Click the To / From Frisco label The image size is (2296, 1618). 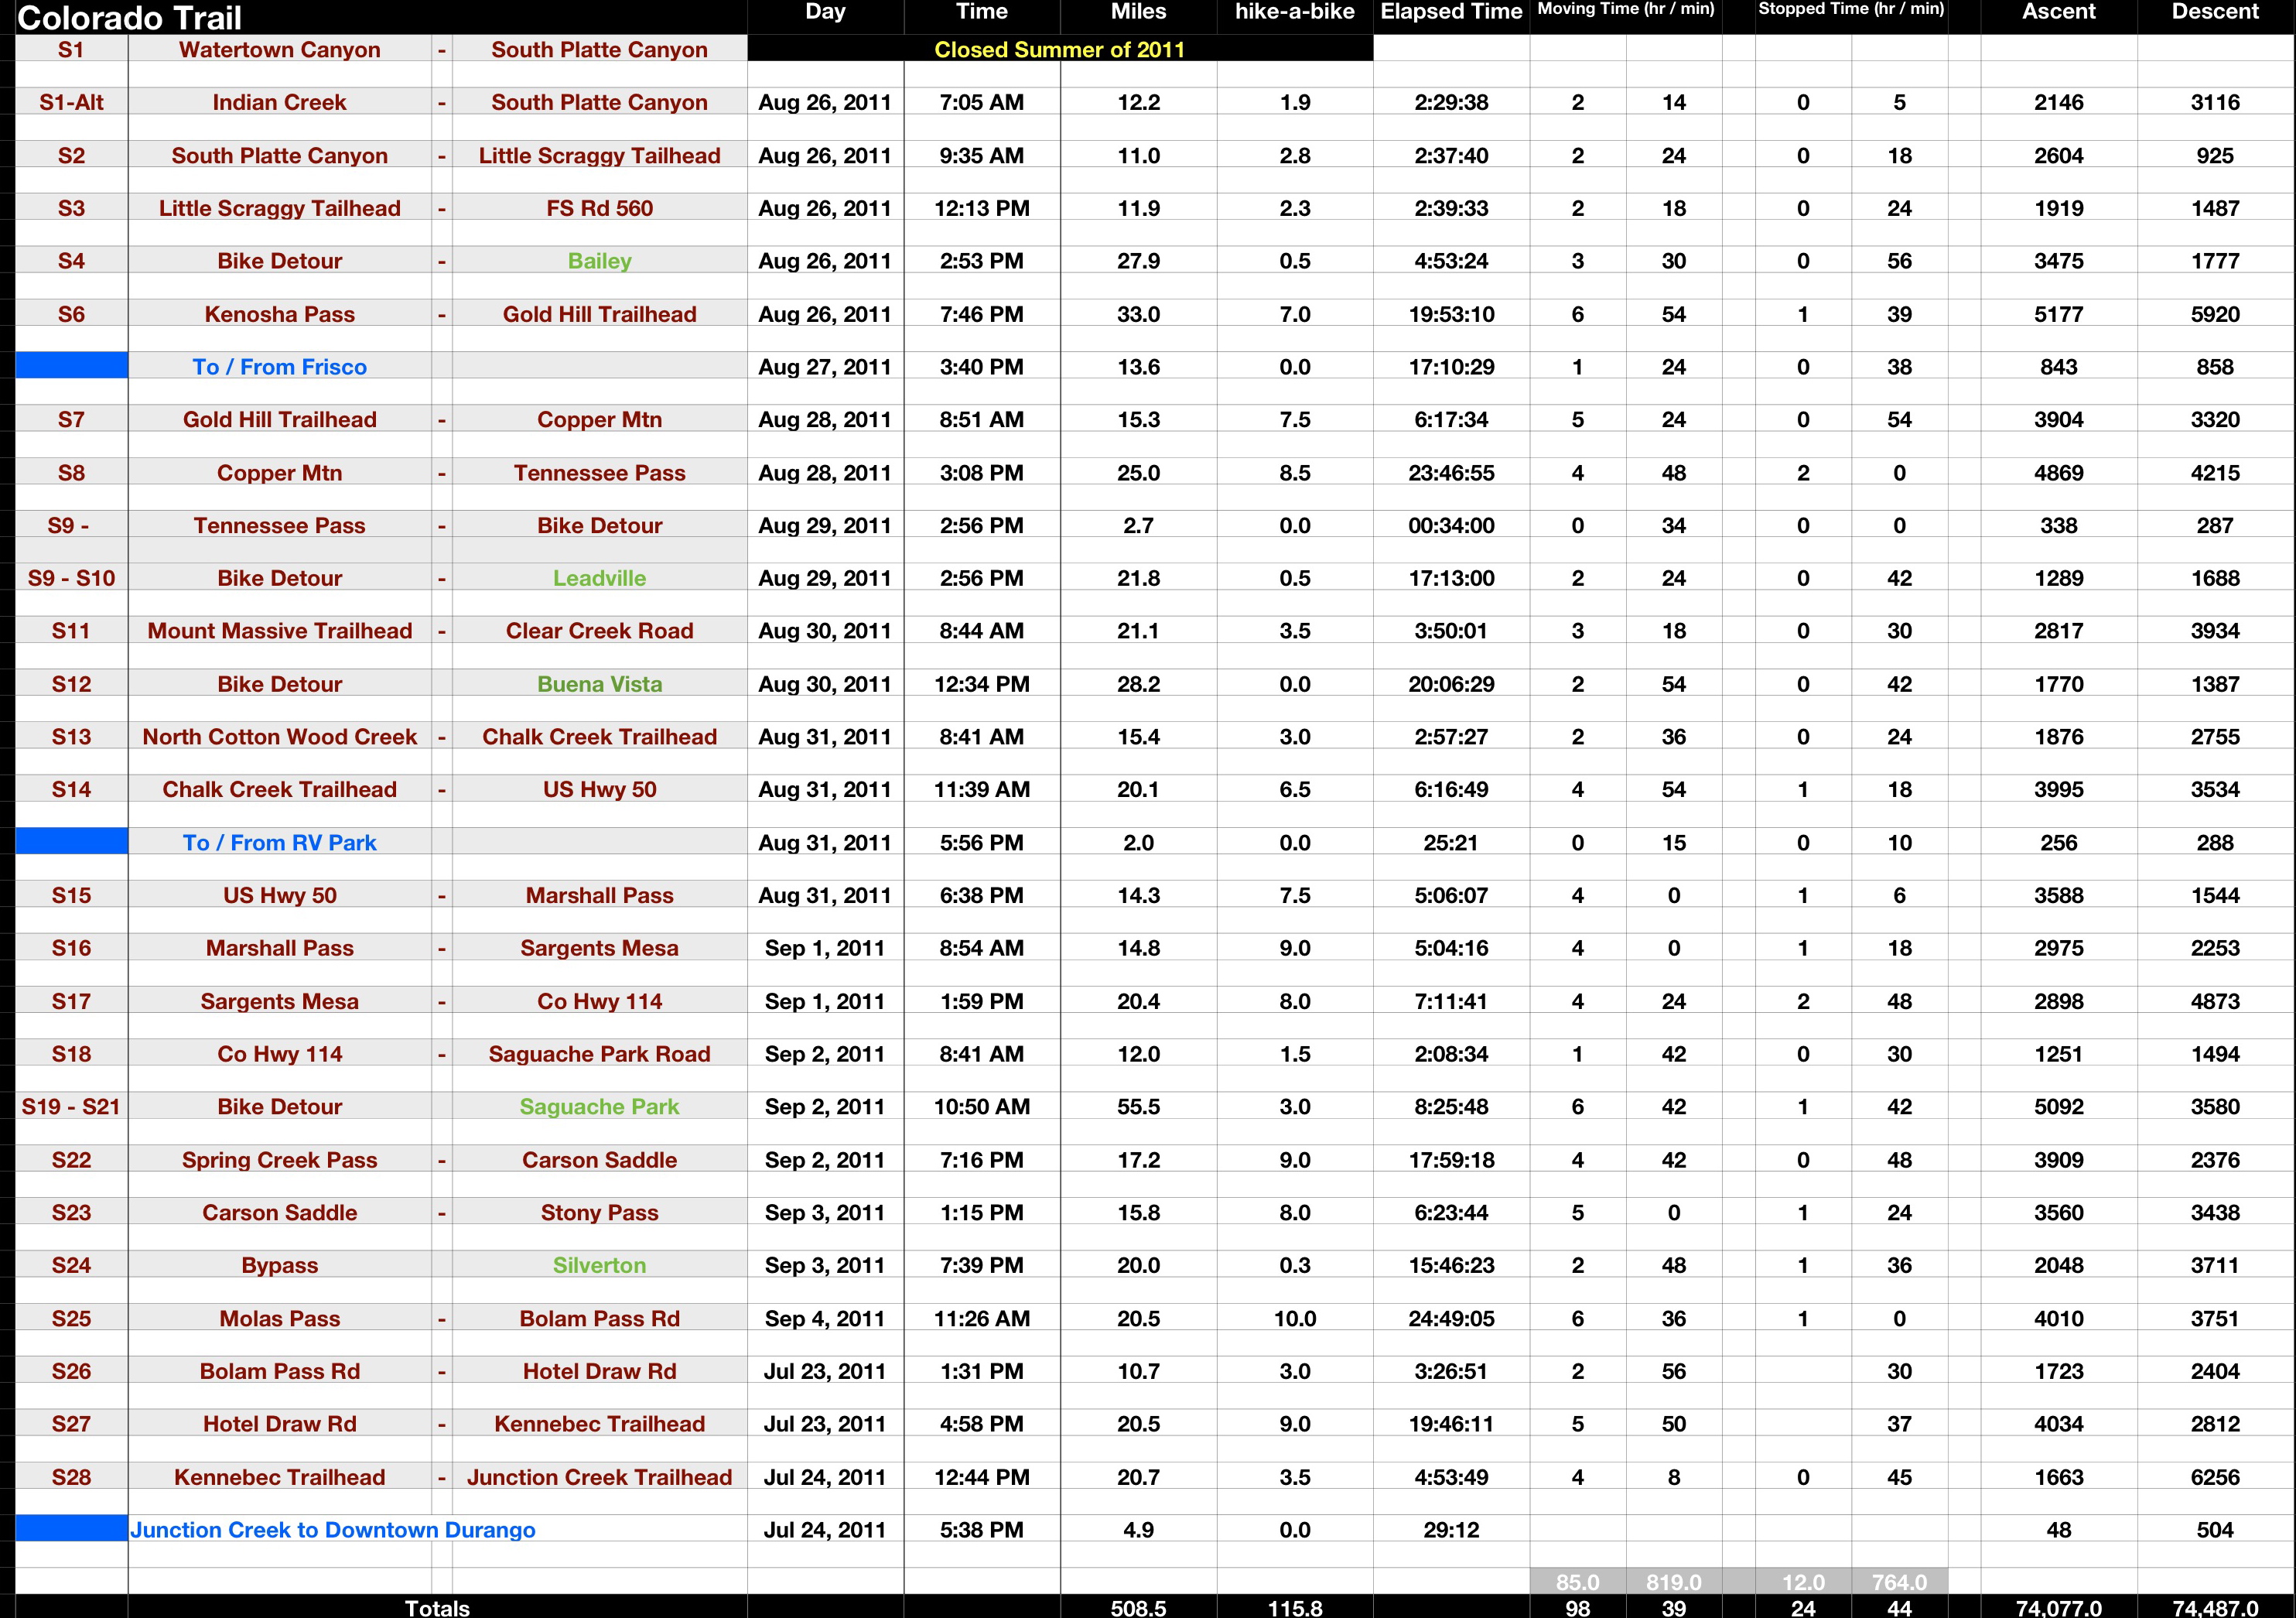click(x=279, y=367)
